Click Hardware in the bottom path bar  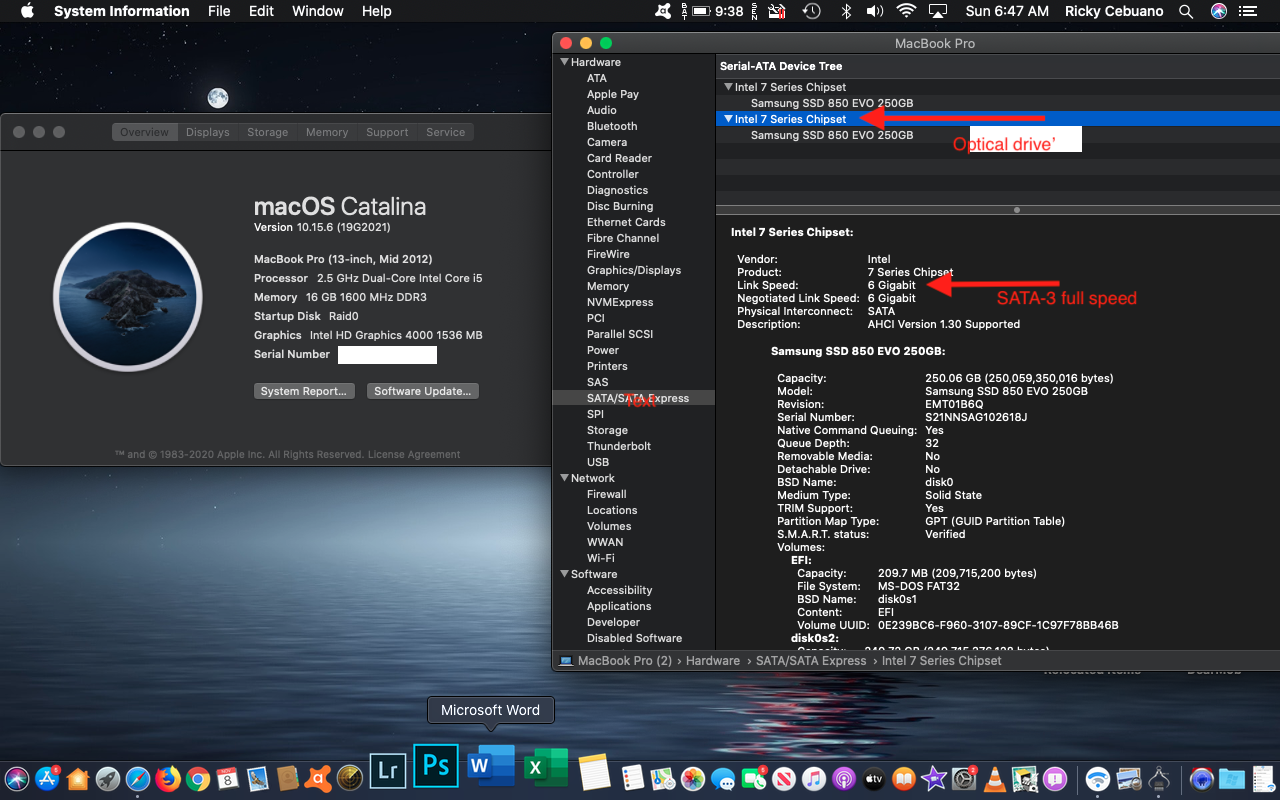tap(713, 661)
